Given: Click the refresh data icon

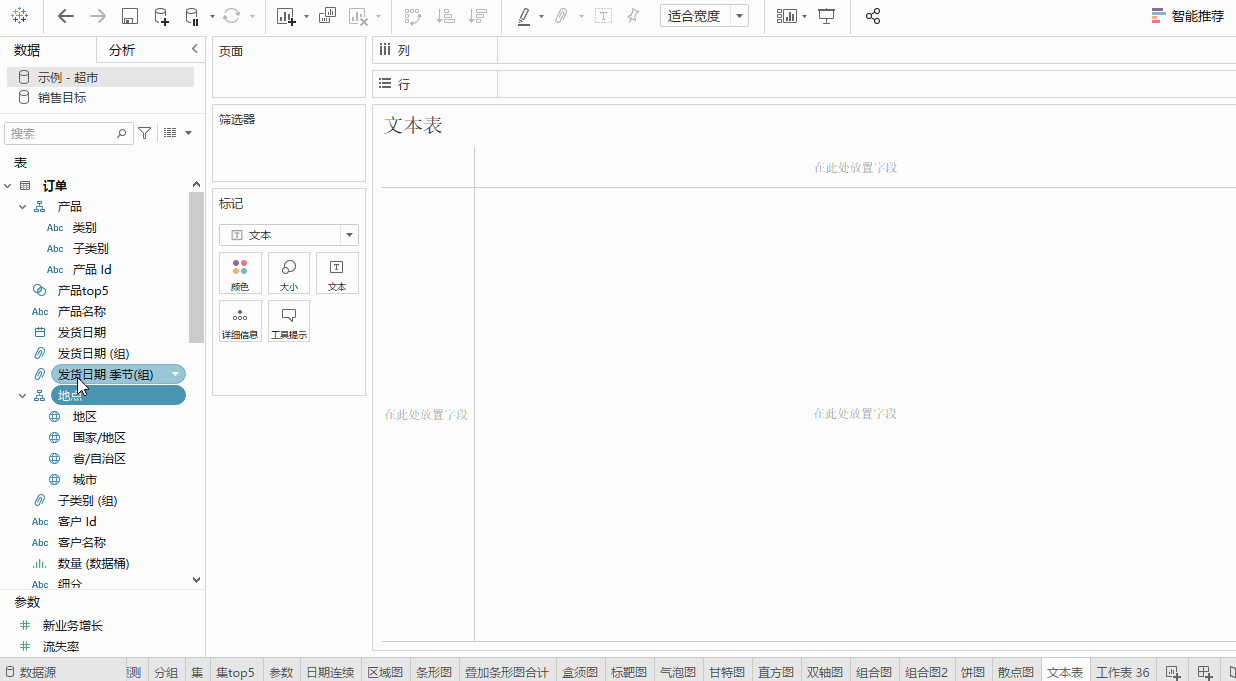Looking at the screenshot, I should click(231, 16).
